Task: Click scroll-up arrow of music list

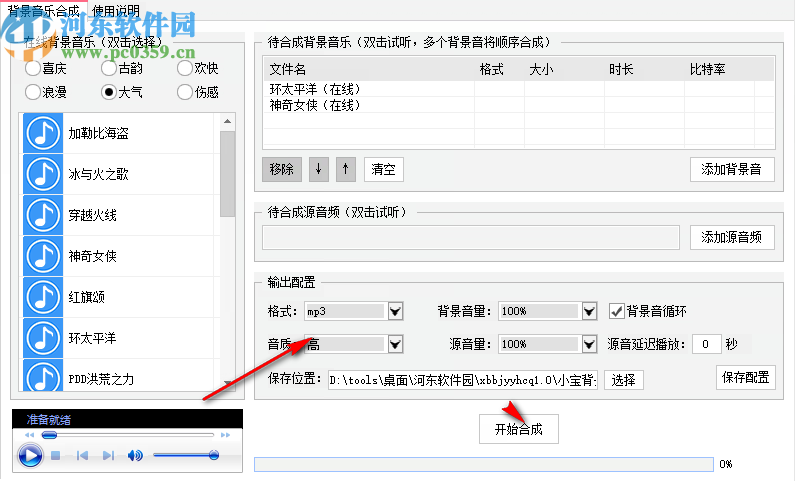Action: [228, 121]
